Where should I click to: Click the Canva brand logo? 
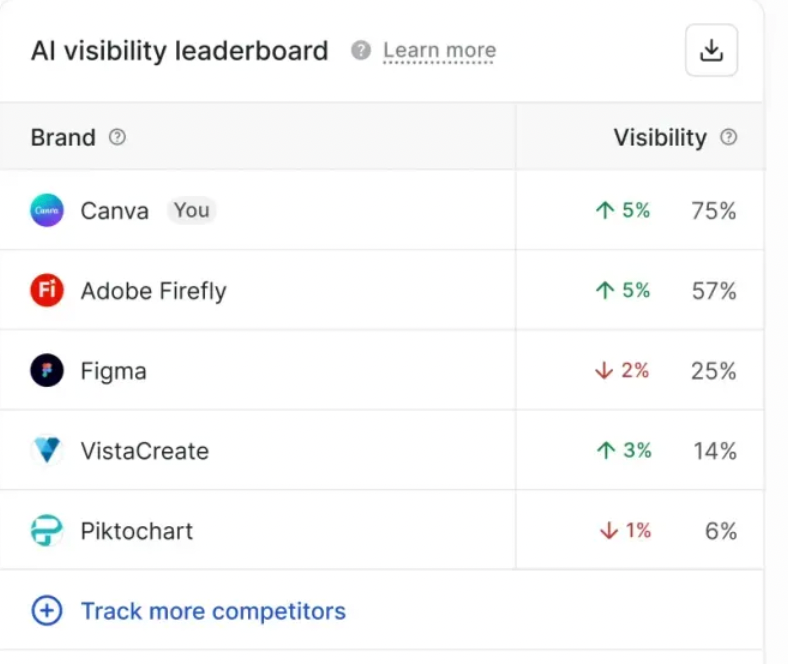pyautogui.click(x=47, y=210)
